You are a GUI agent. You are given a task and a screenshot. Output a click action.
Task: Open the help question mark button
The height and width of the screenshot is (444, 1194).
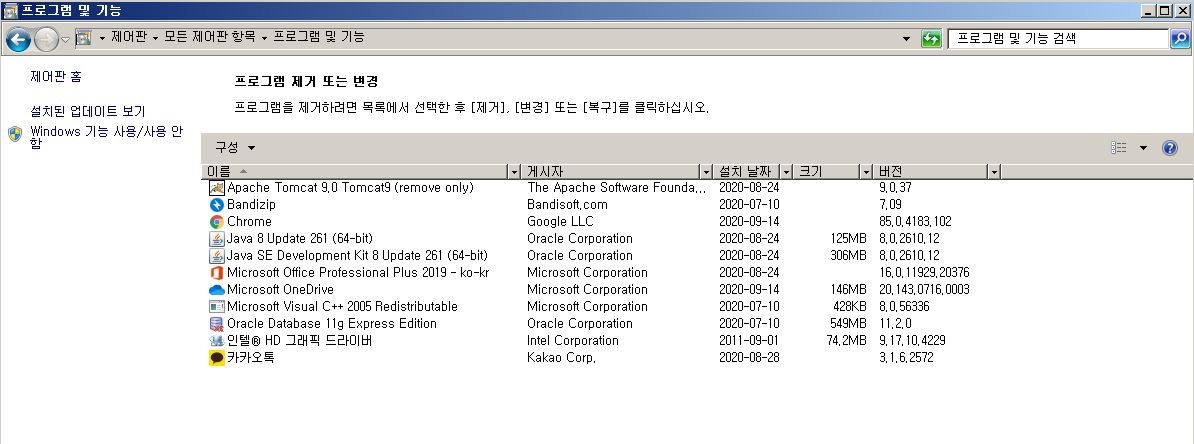pyautogui.click(x=1170, y=148)
